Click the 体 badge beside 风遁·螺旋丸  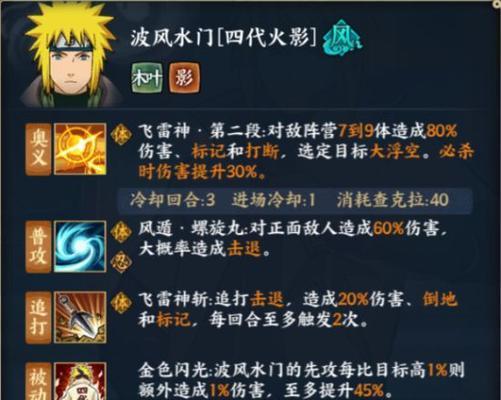[121, 232]
